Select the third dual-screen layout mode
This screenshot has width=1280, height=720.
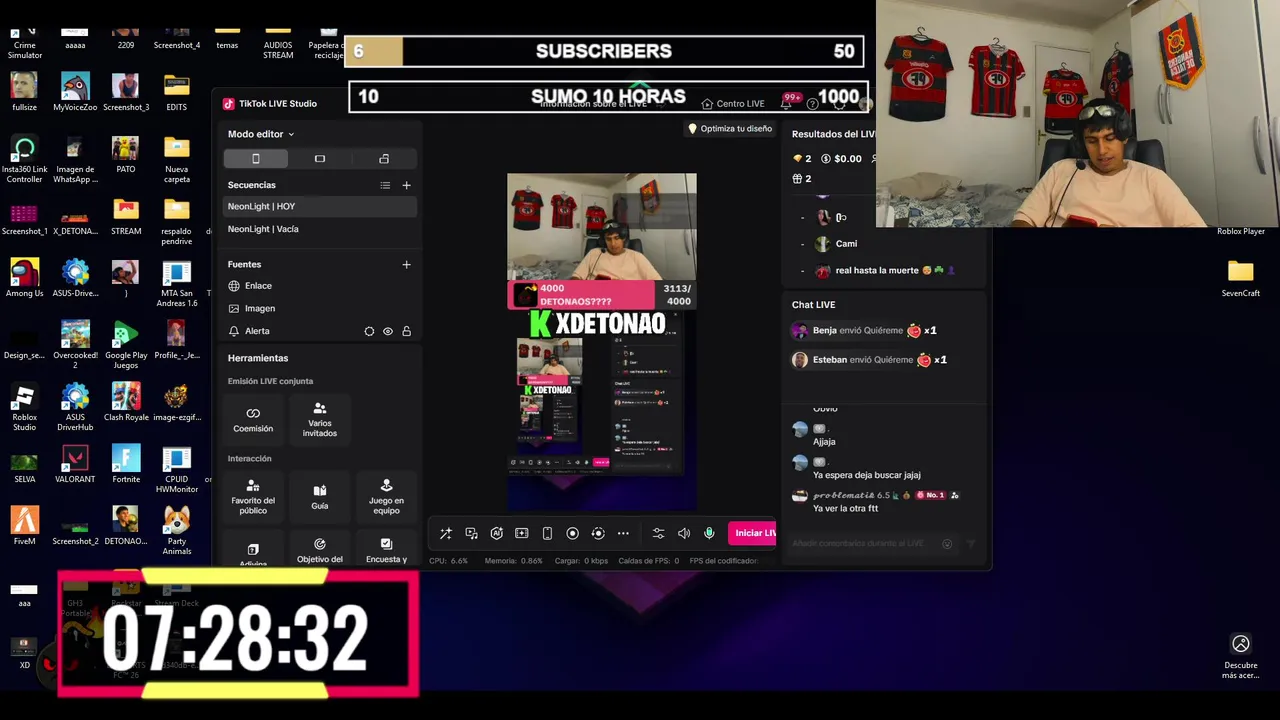coord(384,159)
